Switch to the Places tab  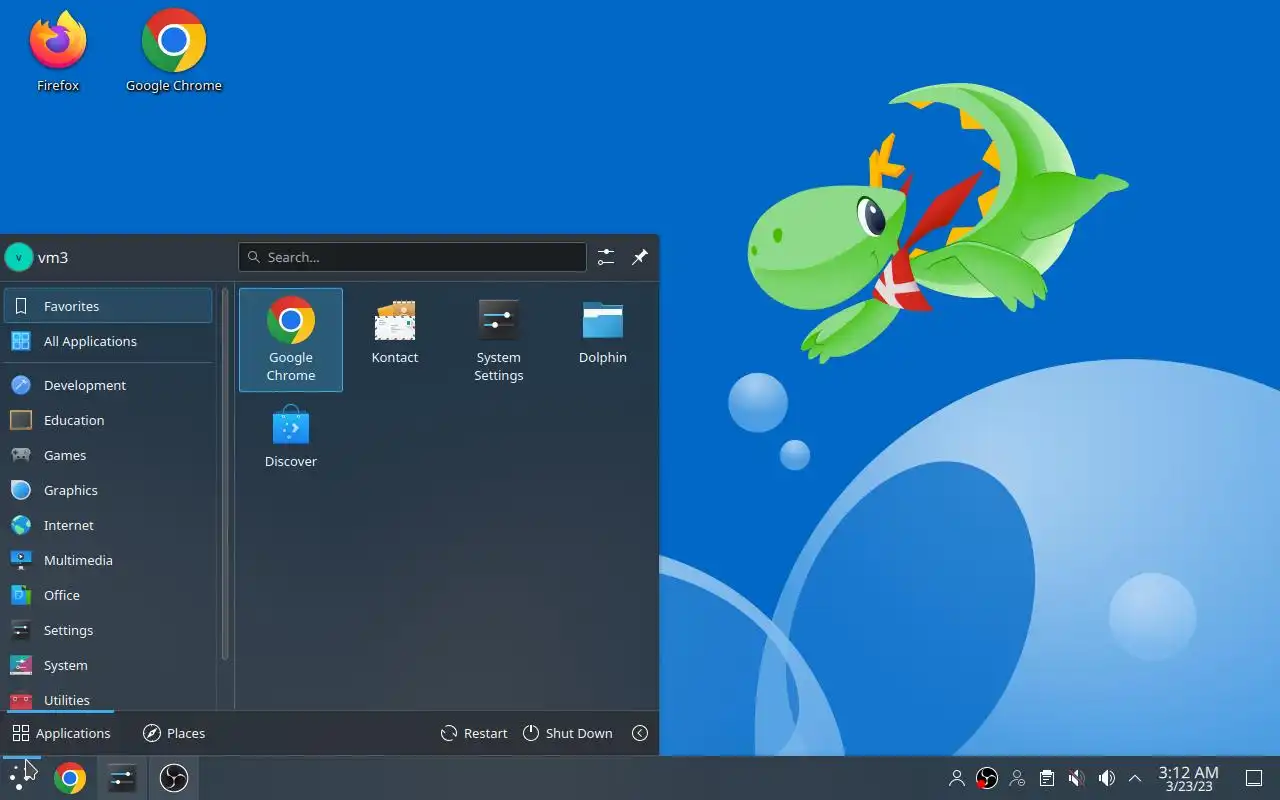click(174, 733)
